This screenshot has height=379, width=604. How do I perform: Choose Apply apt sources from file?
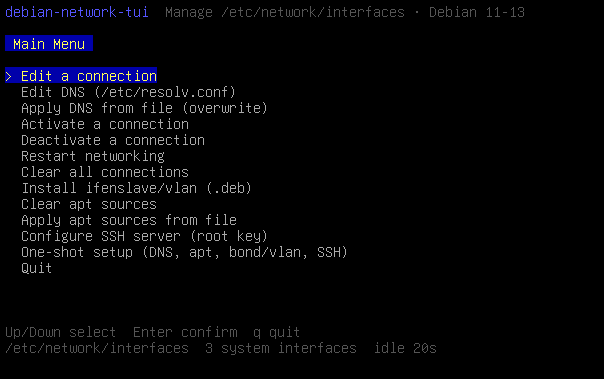click(x=129, y=220)
